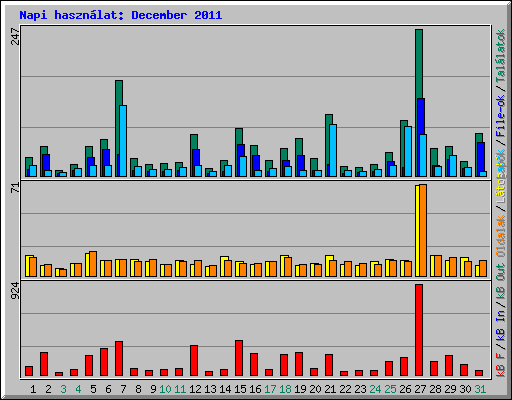Select the "File-ok" legend label
The width and height of the screenshot is (512, 400).
500,116
